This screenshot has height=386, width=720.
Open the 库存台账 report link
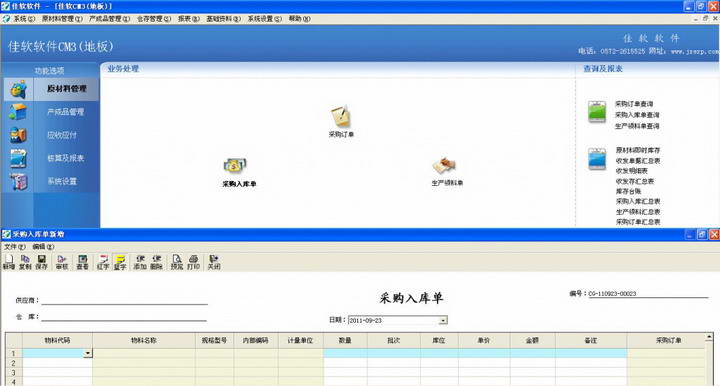[x=628, y=191]
